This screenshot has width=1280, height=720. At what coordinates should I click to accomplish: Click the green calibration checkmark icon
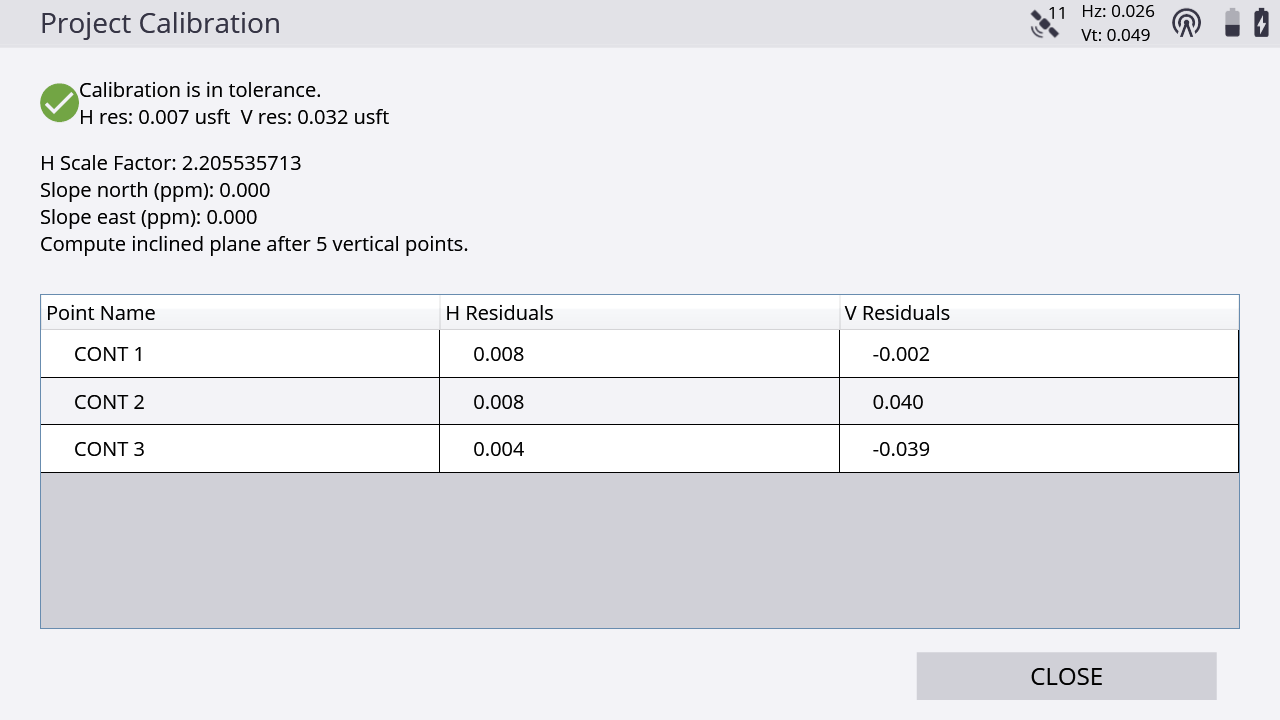coord(59,103)
